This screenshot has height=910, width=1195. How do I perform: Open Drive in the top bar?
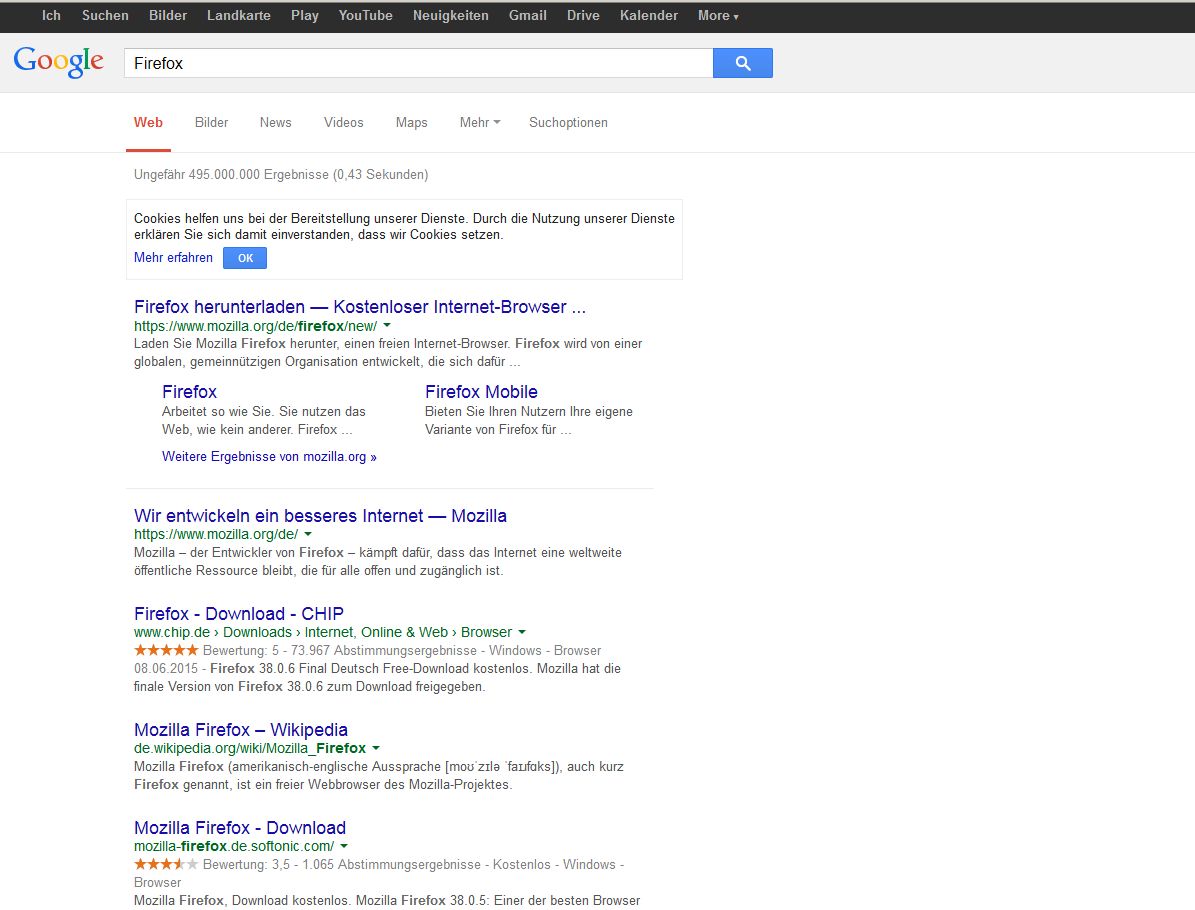[583, 15]
